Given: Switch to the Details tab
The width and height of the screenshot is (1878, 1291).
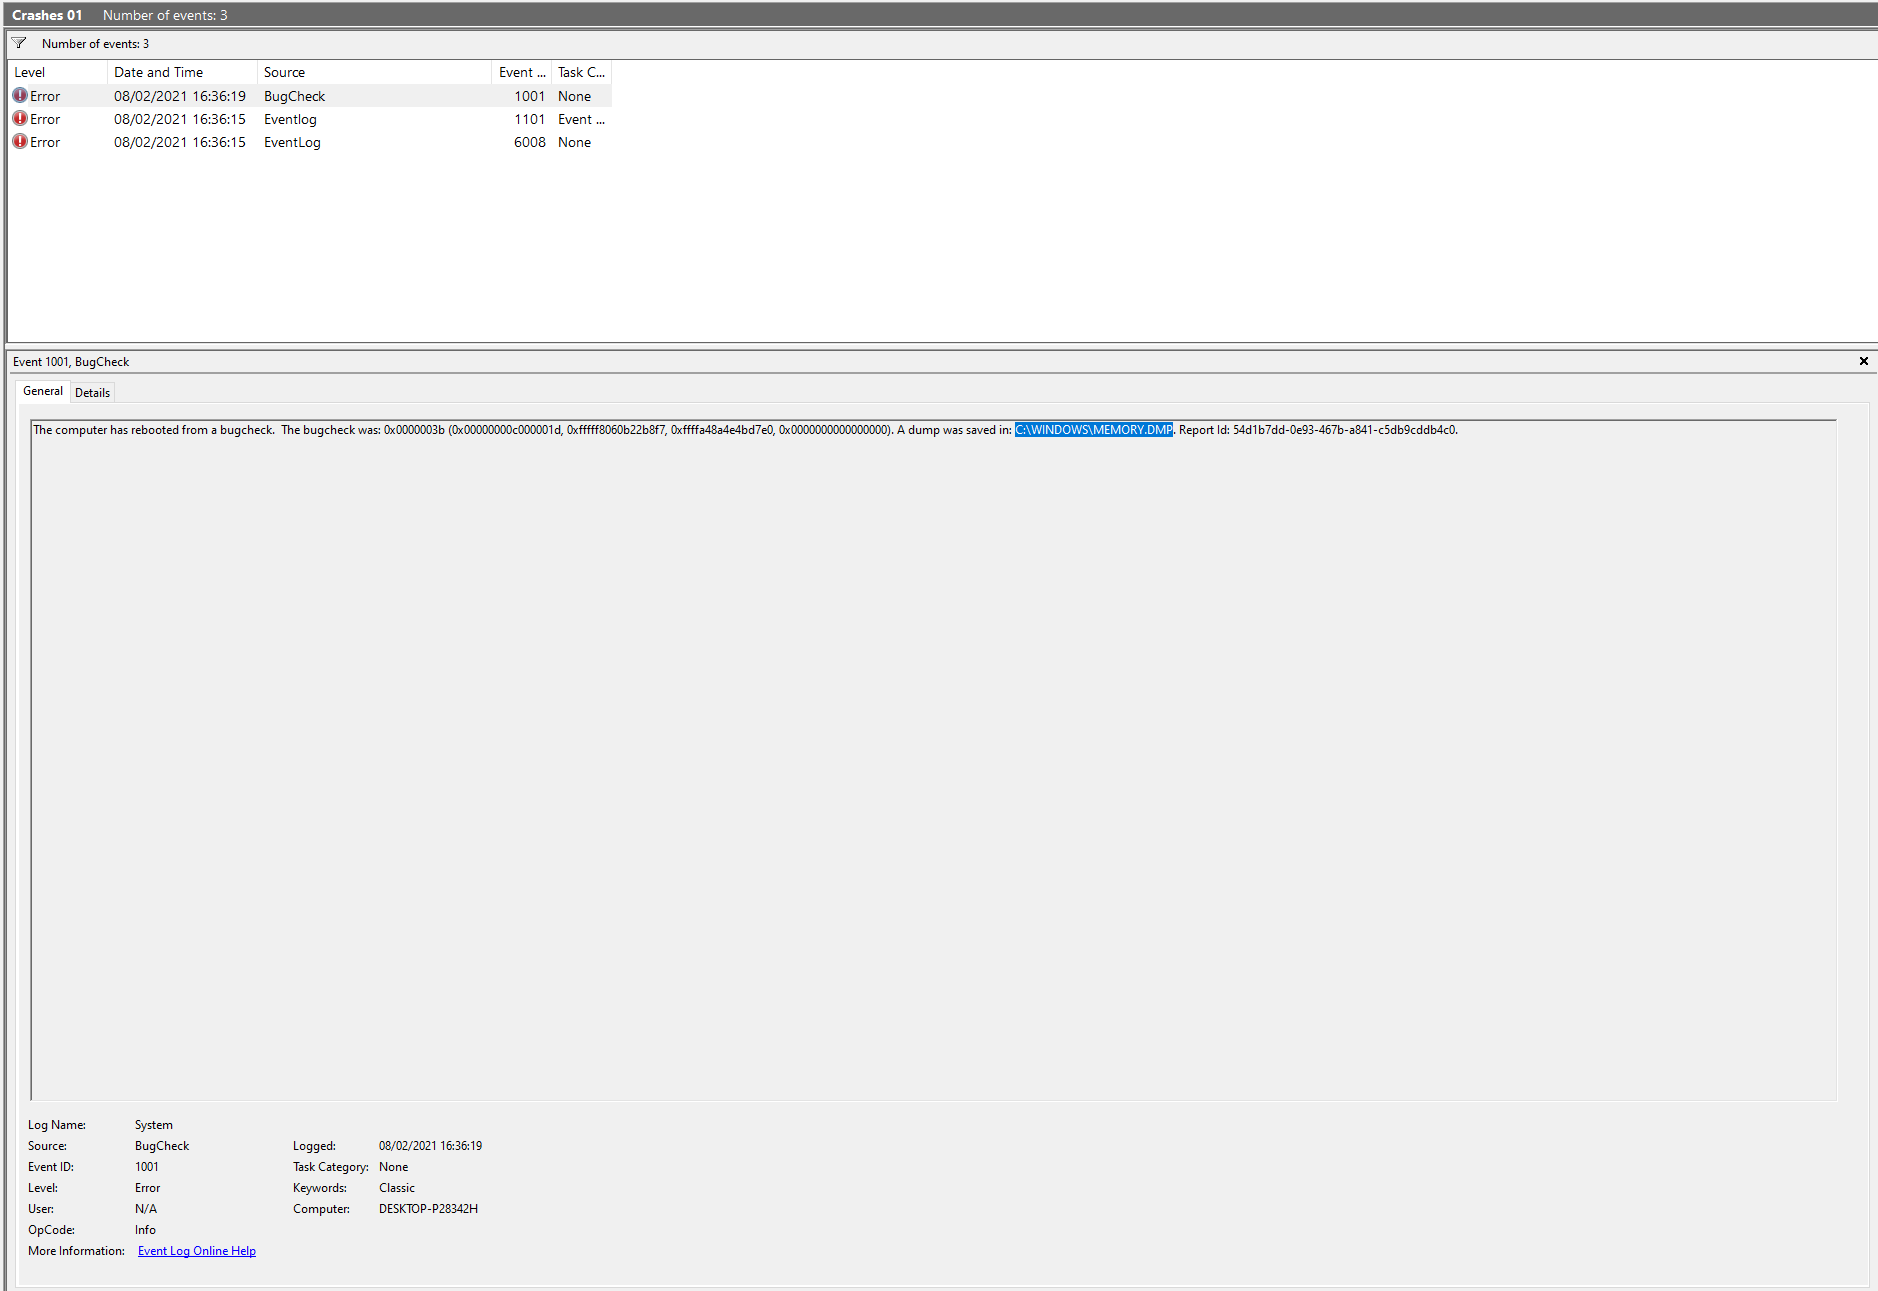Looking at the screenshot, I should (92, 391).
